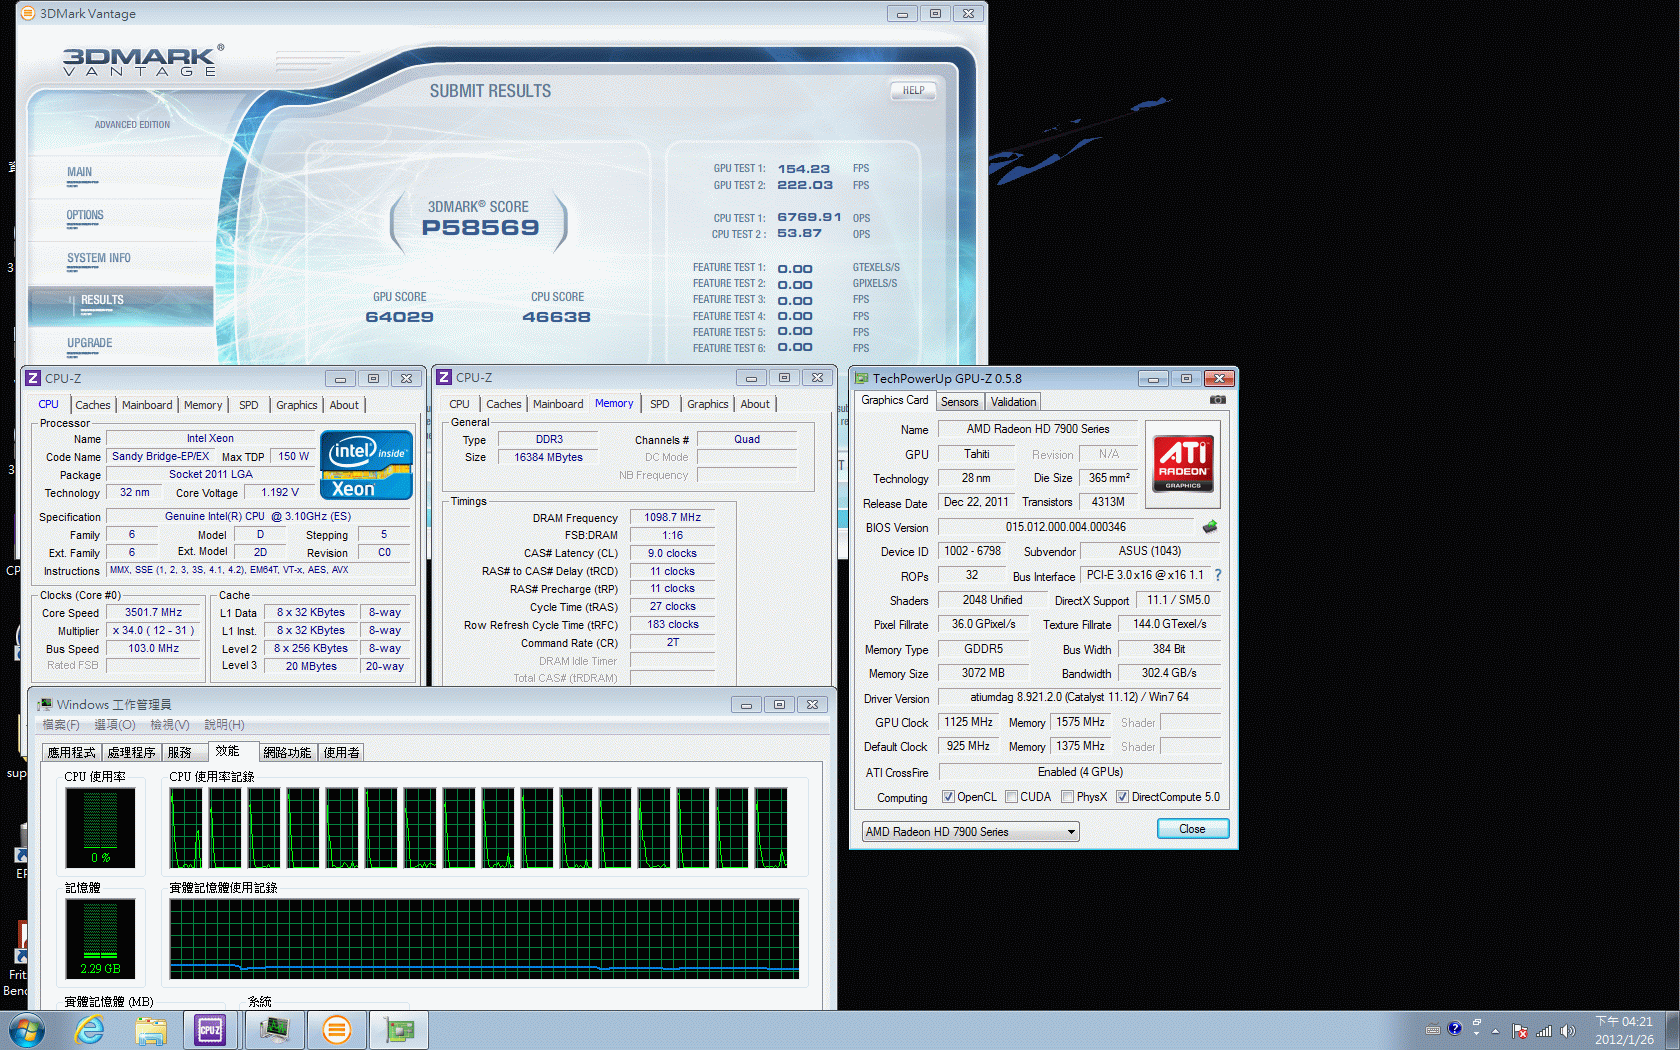Open Windows Explorer folder on taskbar
Viewport: 1680px width, 1050px height.
(x=151, y=1030)
